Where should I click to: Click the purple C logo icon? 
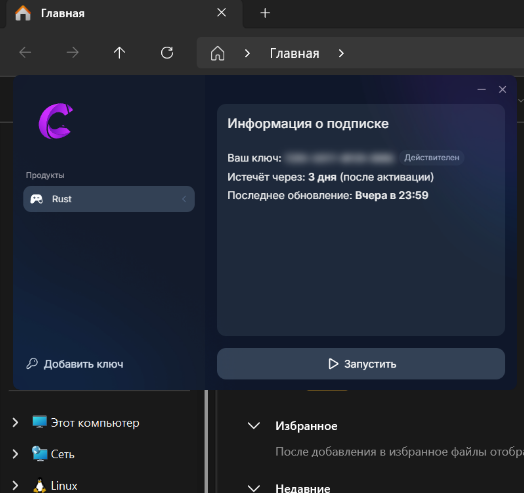click(x=56, y=121)
